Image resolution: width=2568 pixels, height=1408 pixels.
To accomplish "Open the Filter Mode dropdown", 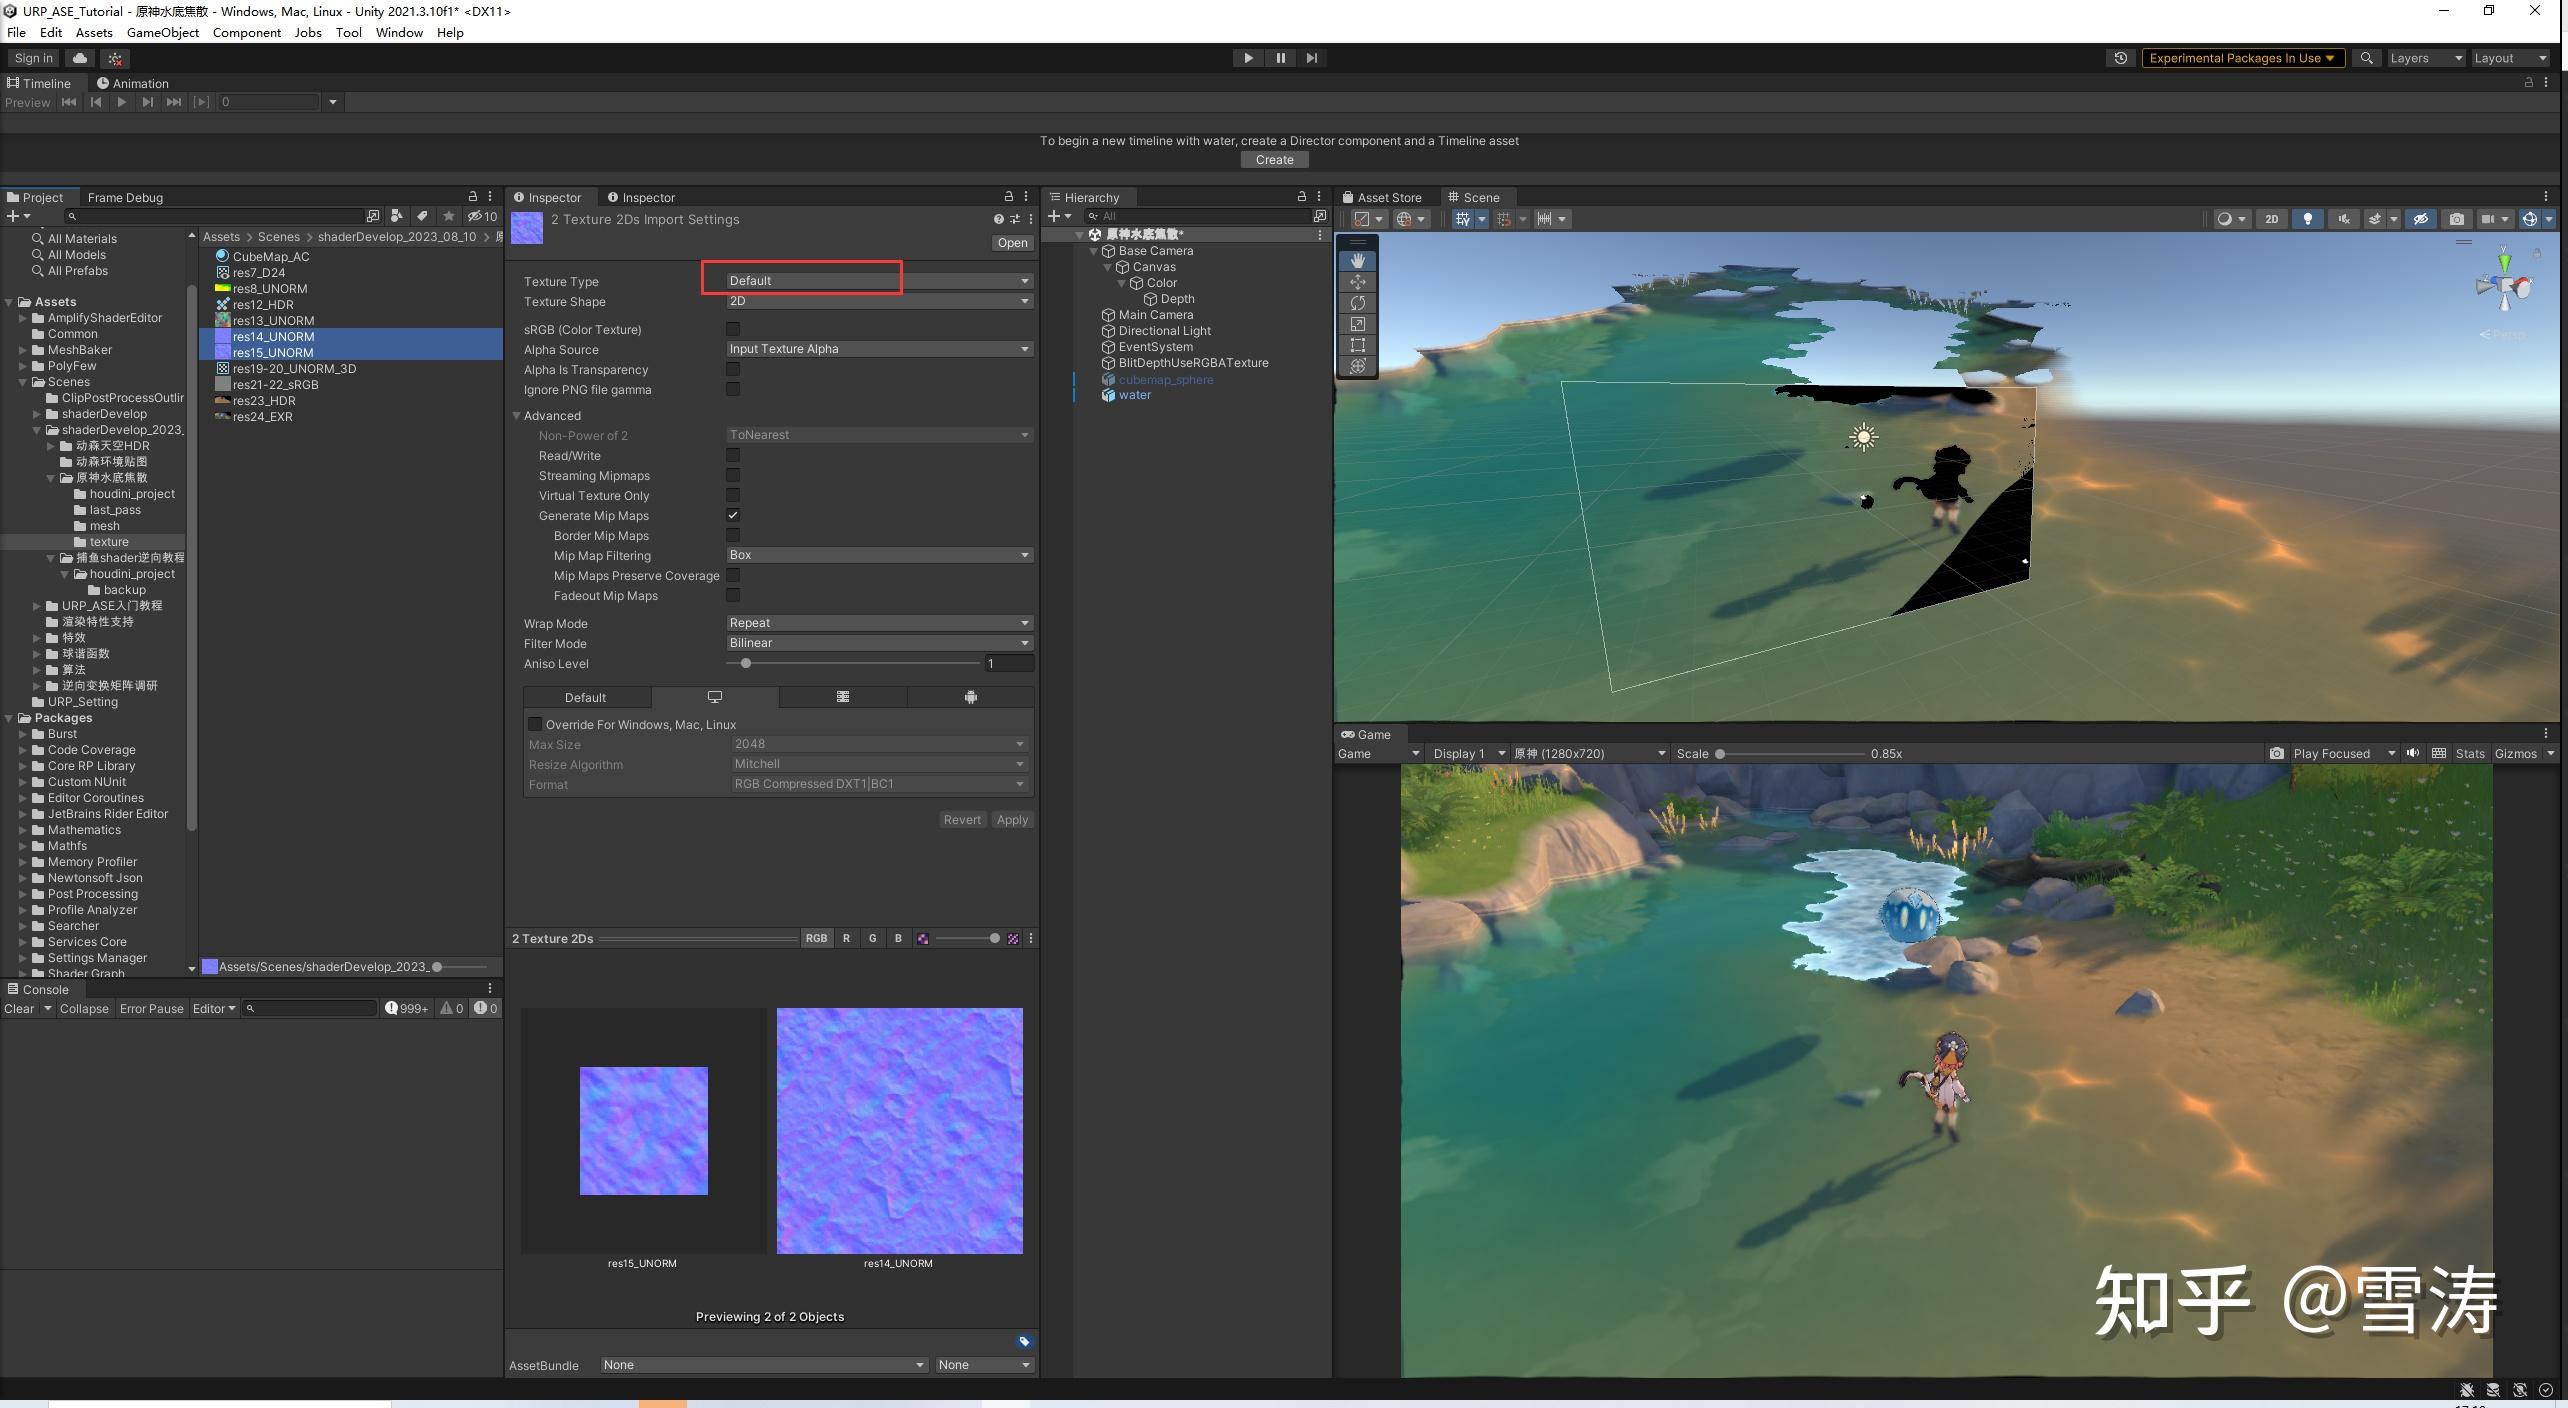I will tap(879, 643).
